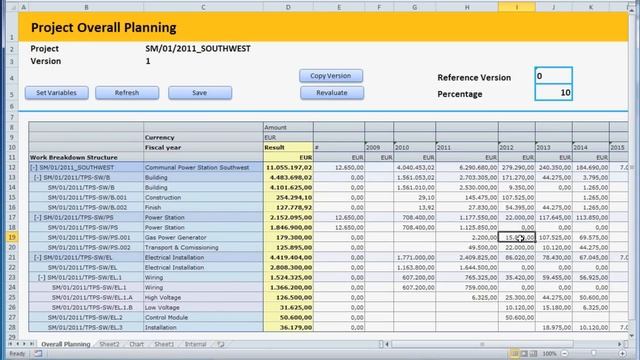This screenshot has height=360, width=640.
Task: Select the Work Breakdown Structure header cell
Action: coord(86,158)
